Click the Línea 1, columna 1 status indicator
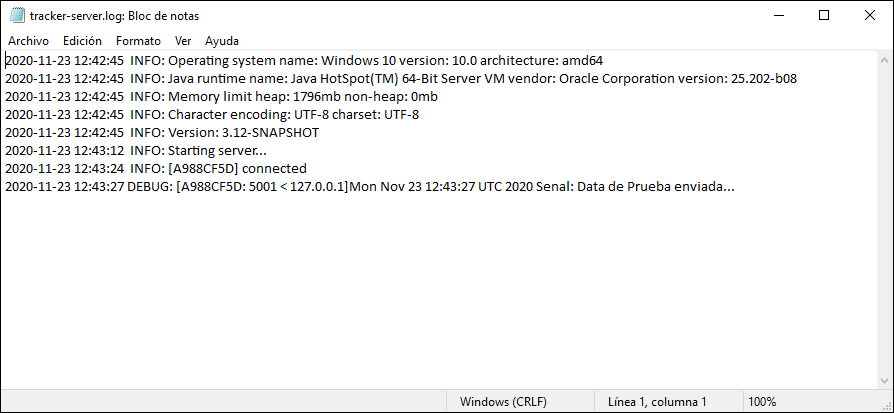 [657, 402]
